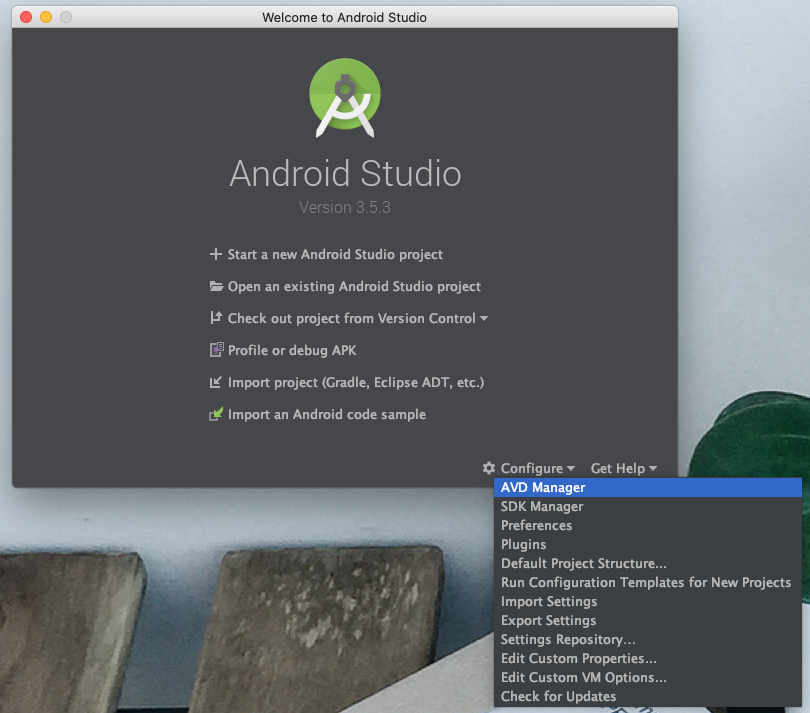810x713 pixels.
Task: Choose Profile or debug APK
Action: pyautogui.click(x=292, y=351)
